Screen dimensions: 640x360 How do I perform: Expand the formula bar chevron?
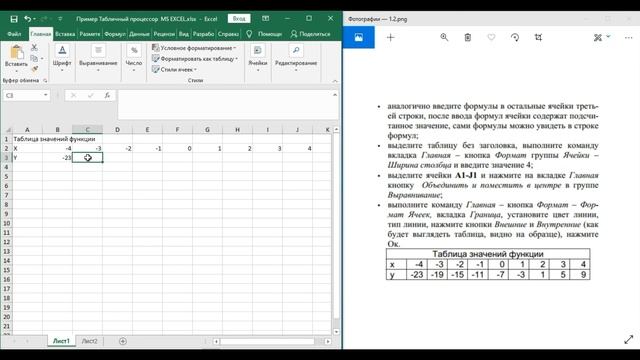(335, 95)
